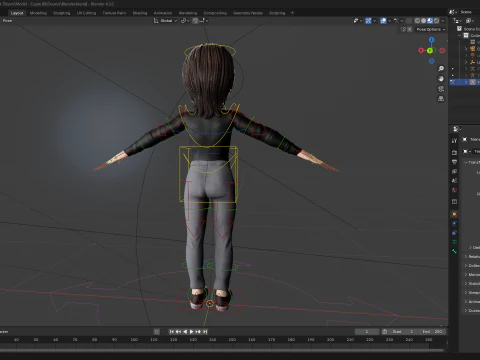Open the Rendering workspace tab
The width and height of the screenshot is (480, 360).
[x=188, y=13]
